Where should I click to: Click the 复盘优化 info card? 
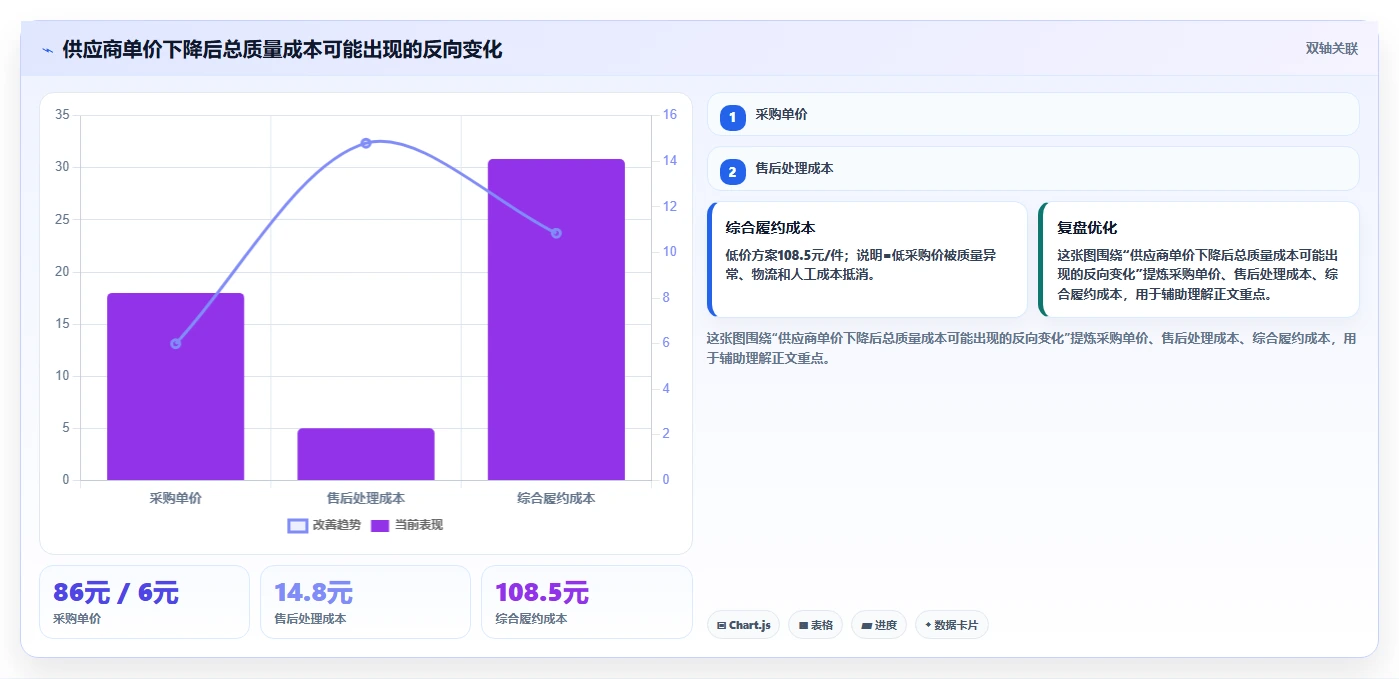1199,260
